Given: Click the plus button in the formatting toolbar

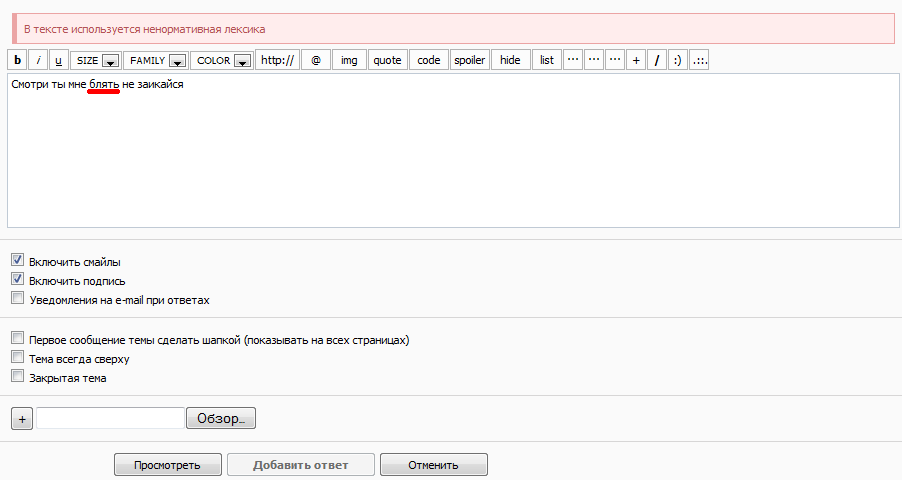Looking at the screenshot, I should (x=636, y=60).
